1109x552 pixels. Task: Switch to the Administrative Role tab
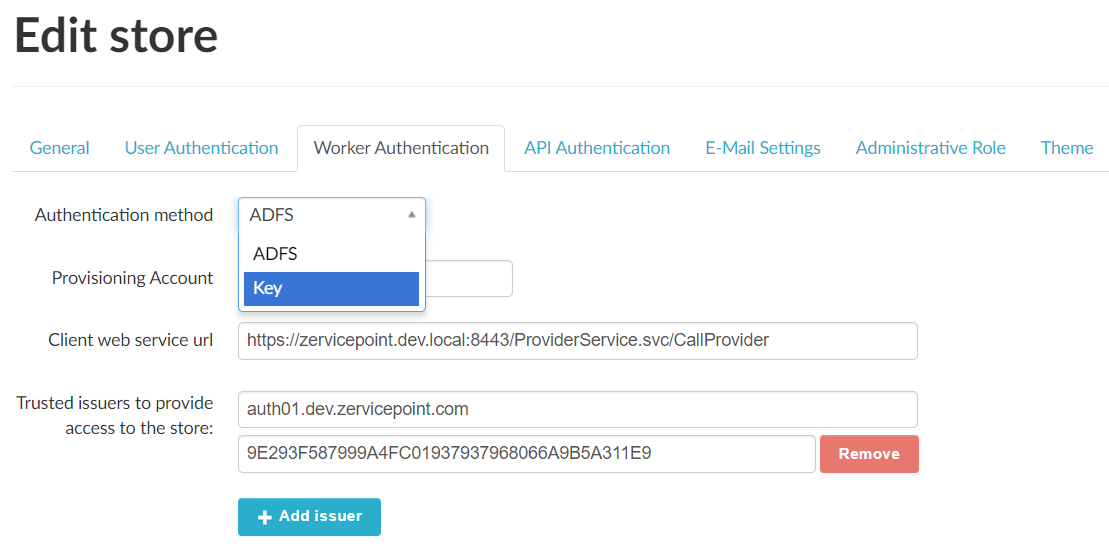930,148
